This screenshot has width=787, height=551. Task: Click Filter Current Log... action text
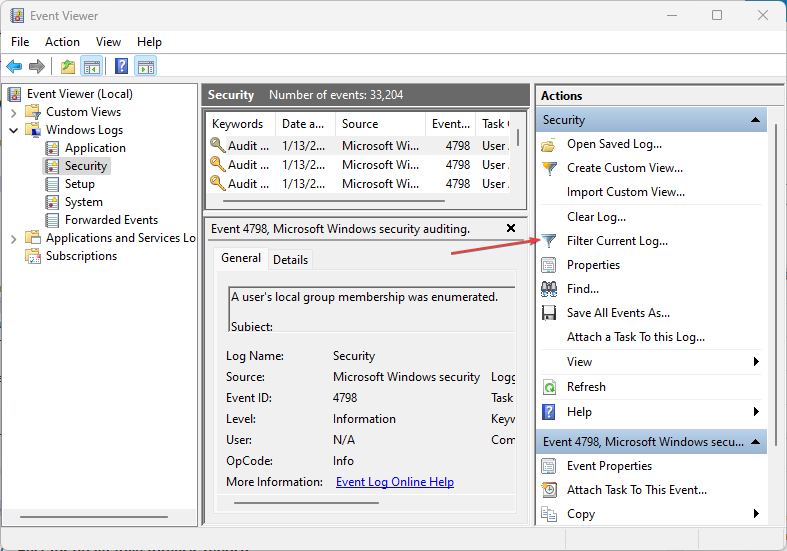[x=617, y=241]
